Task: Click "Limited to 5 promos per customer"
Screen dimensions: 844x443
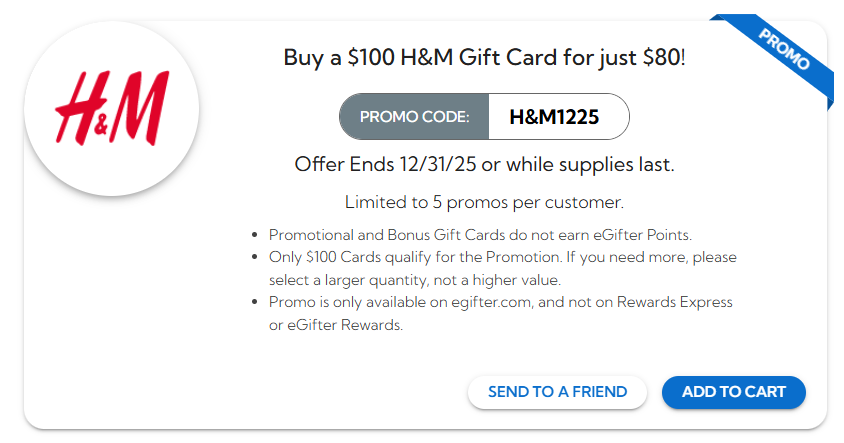Action: click(484, 202)
